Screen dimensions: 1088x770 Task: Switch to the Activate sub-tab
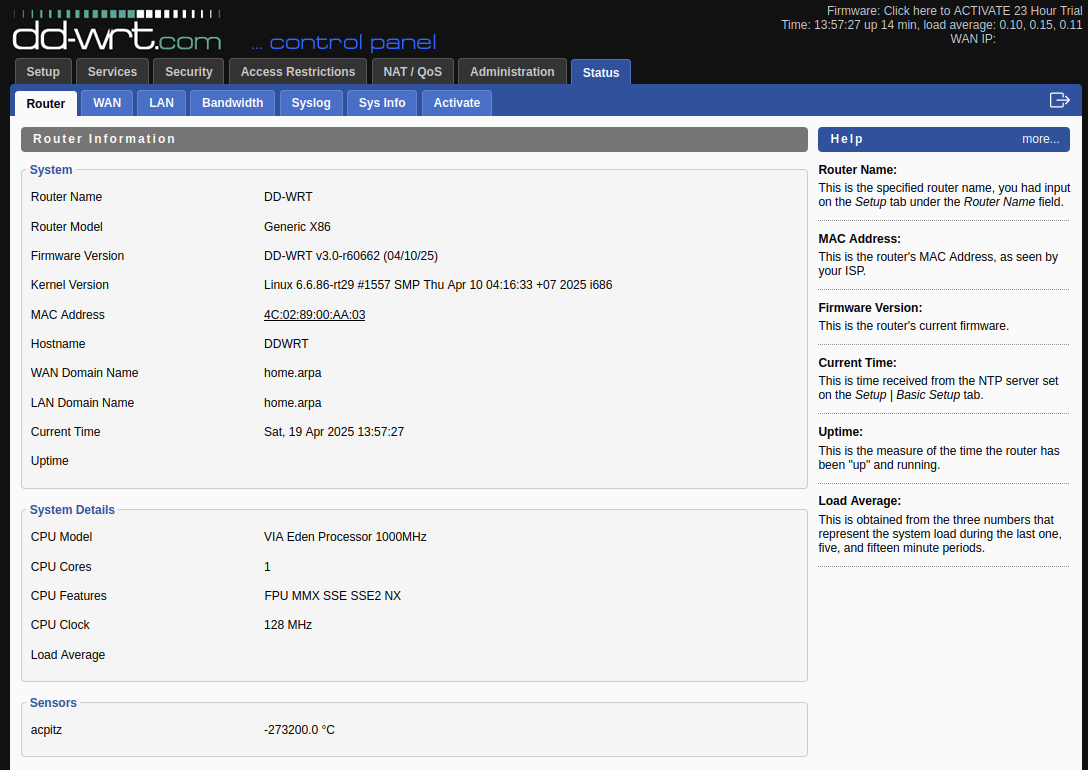[457, 103]
